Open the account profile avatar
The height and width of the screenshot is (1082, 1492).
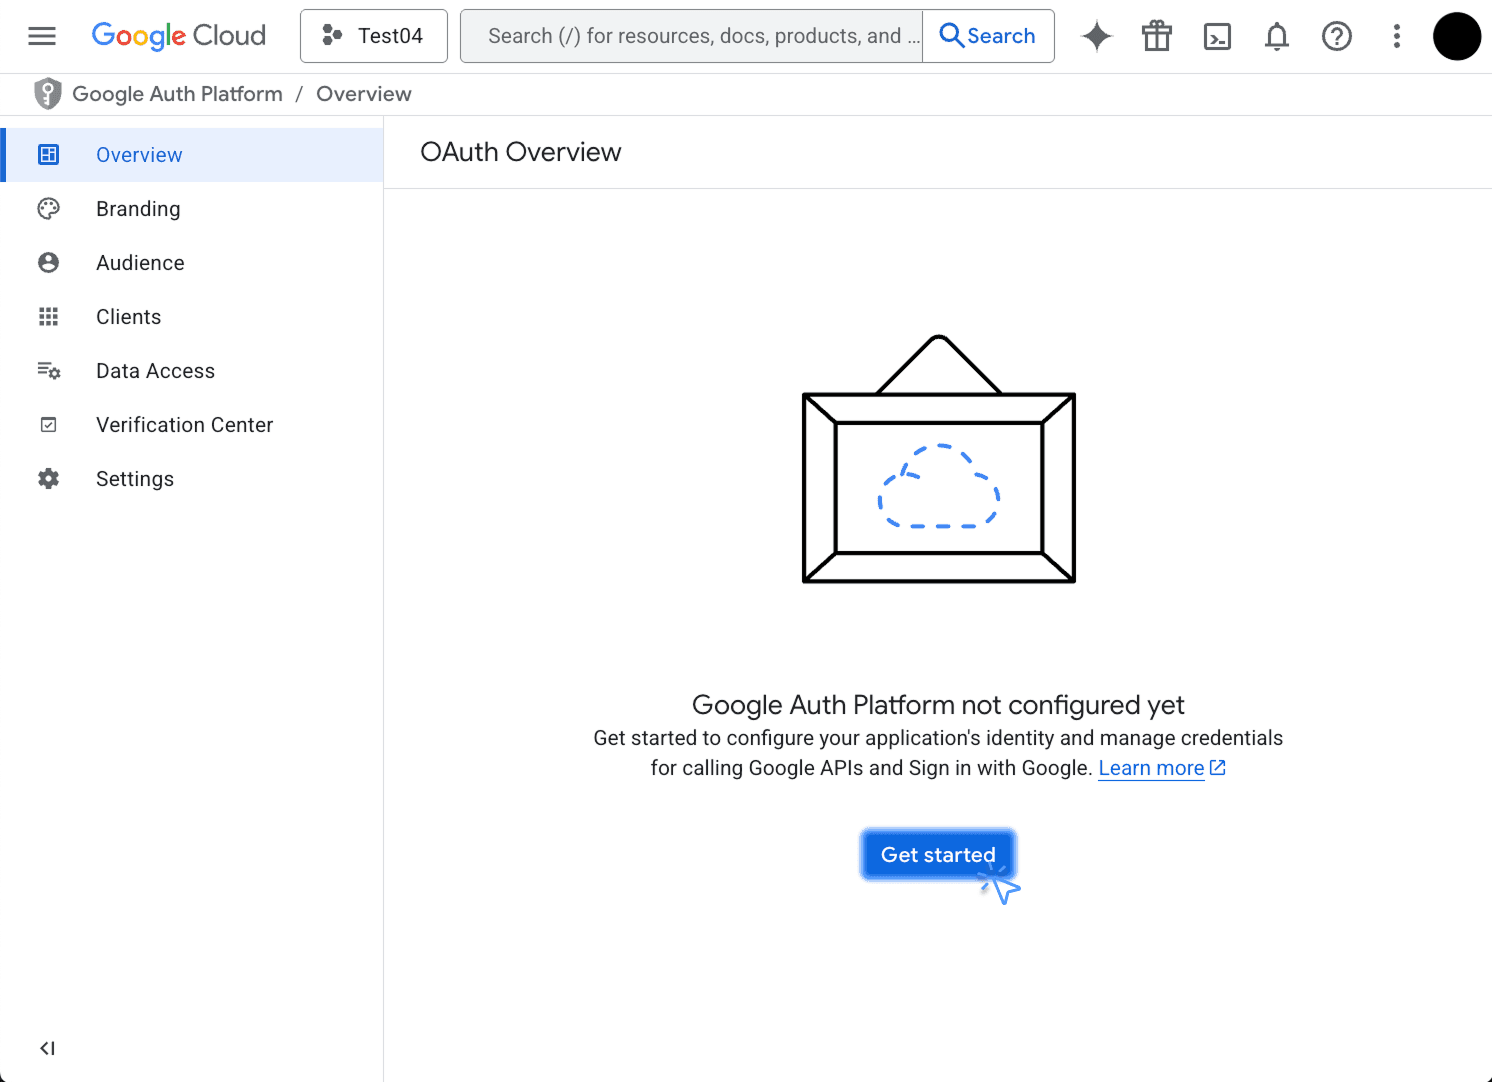click(1457, 36)
